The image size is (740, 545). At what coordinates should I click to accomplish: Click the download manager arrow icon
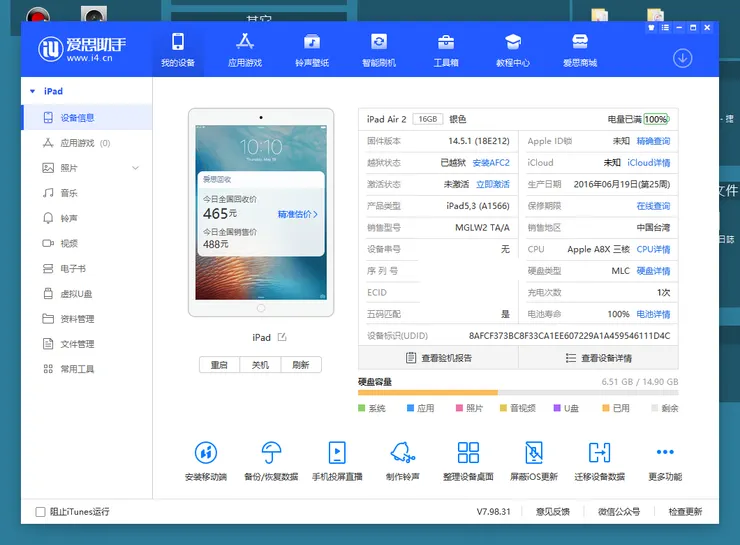(682, 59)
